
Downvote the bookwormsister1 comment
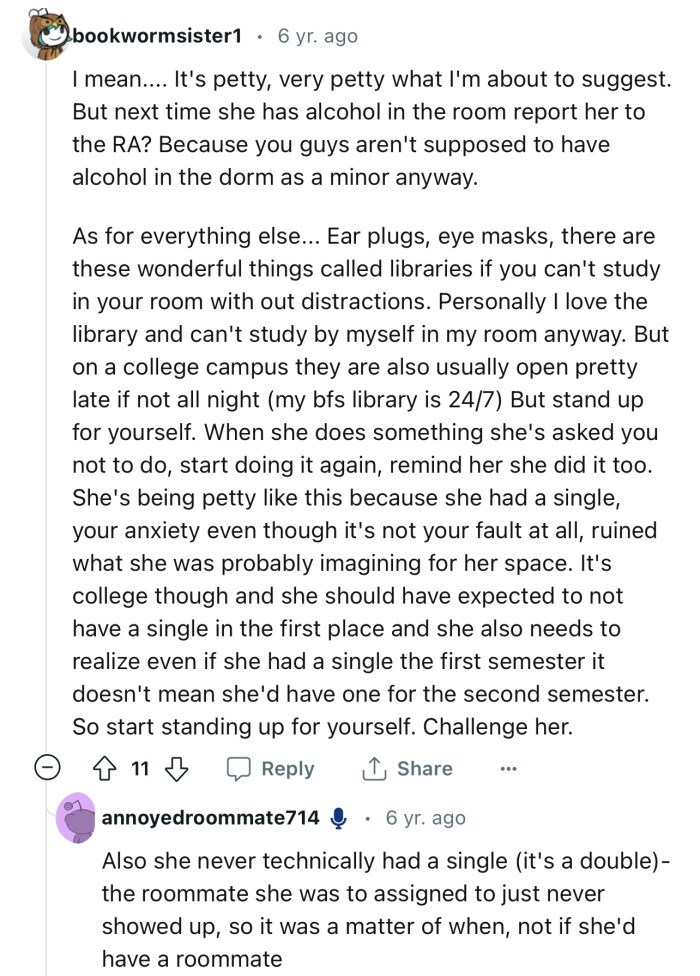(177, 769)
